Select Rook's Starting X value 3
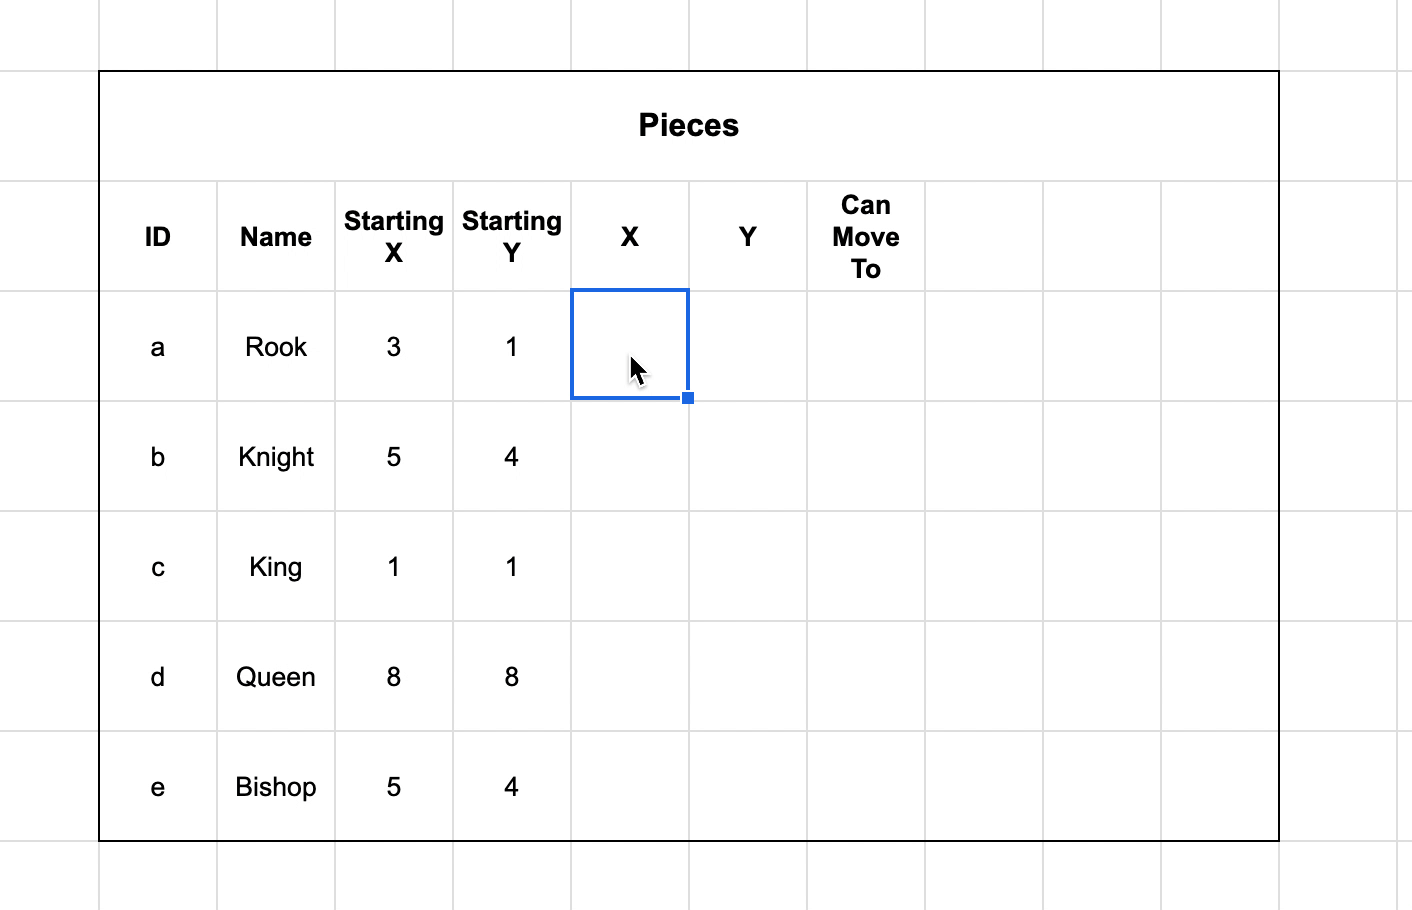This screenshot has height=910, width=1412. pyautogui.click(x=394, y=347)
